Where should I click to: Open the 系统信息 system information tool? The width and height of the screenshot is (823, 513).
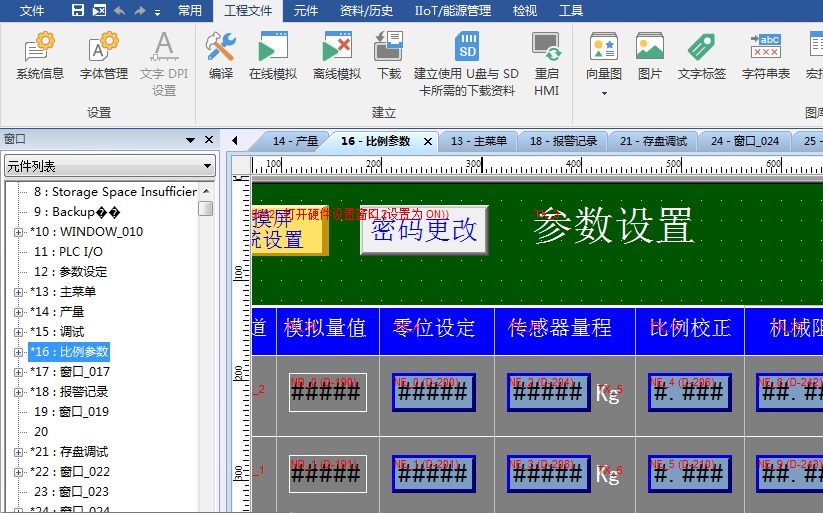40,56
